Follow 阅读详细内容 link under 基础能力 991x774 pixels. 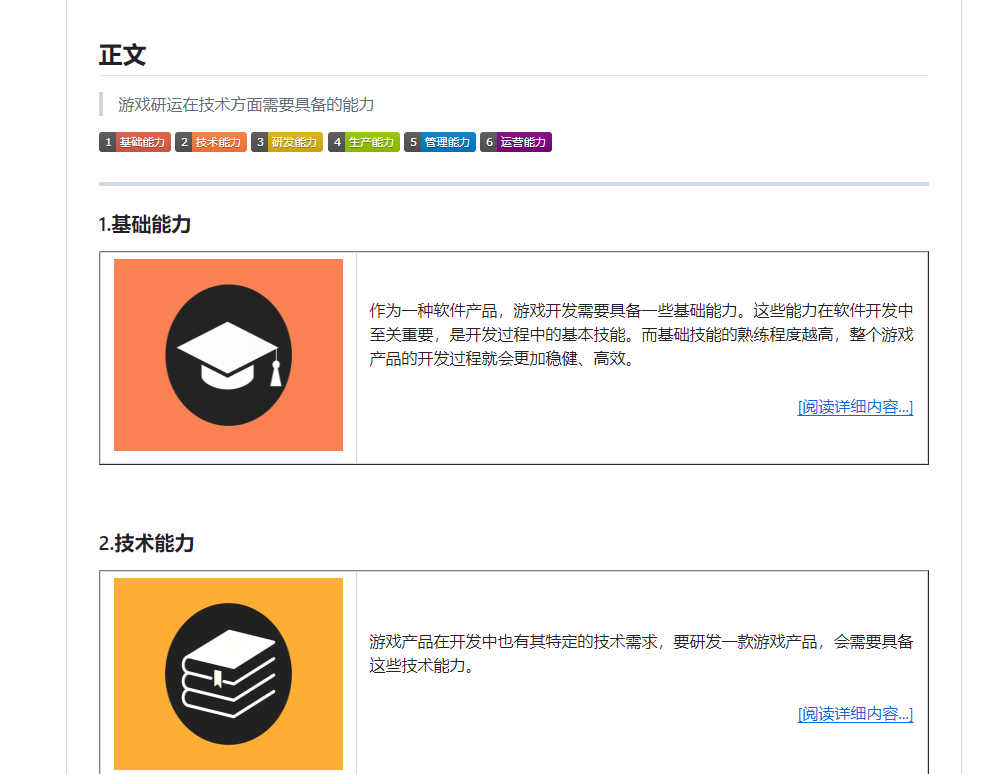point(855,407)
